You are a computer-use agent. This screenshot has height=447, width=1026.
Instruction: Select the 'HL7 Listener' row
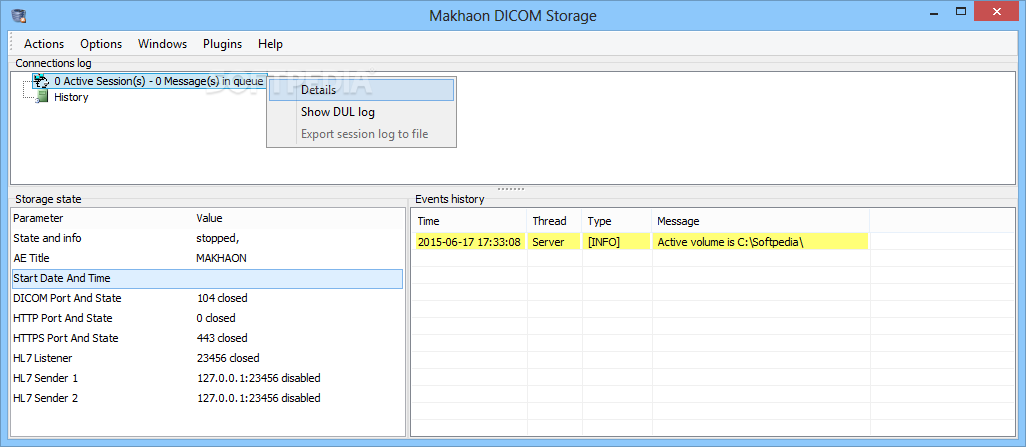point(207,358)
